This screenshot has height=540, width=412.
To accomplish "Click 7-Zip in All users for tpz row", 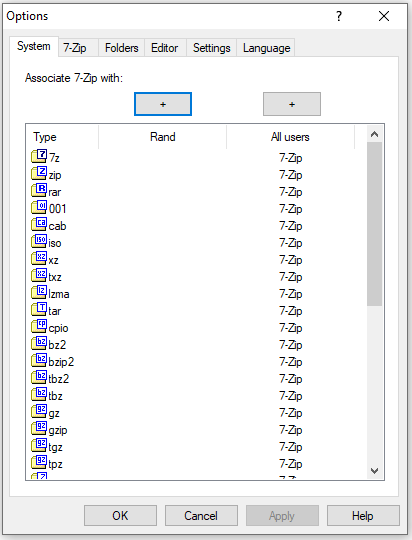I will (291, 464).
